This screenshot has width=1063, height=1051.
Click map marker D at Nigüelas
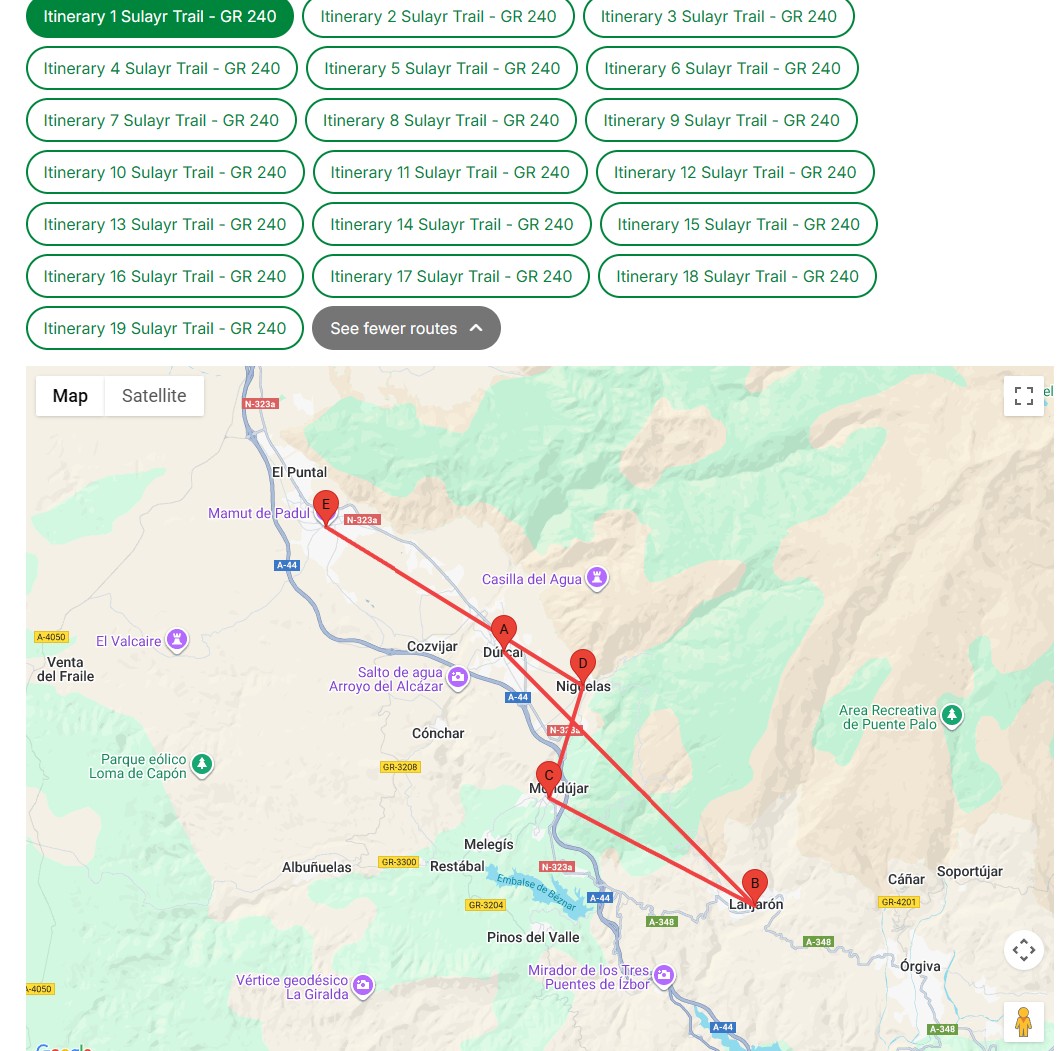[x=582, y=664]
